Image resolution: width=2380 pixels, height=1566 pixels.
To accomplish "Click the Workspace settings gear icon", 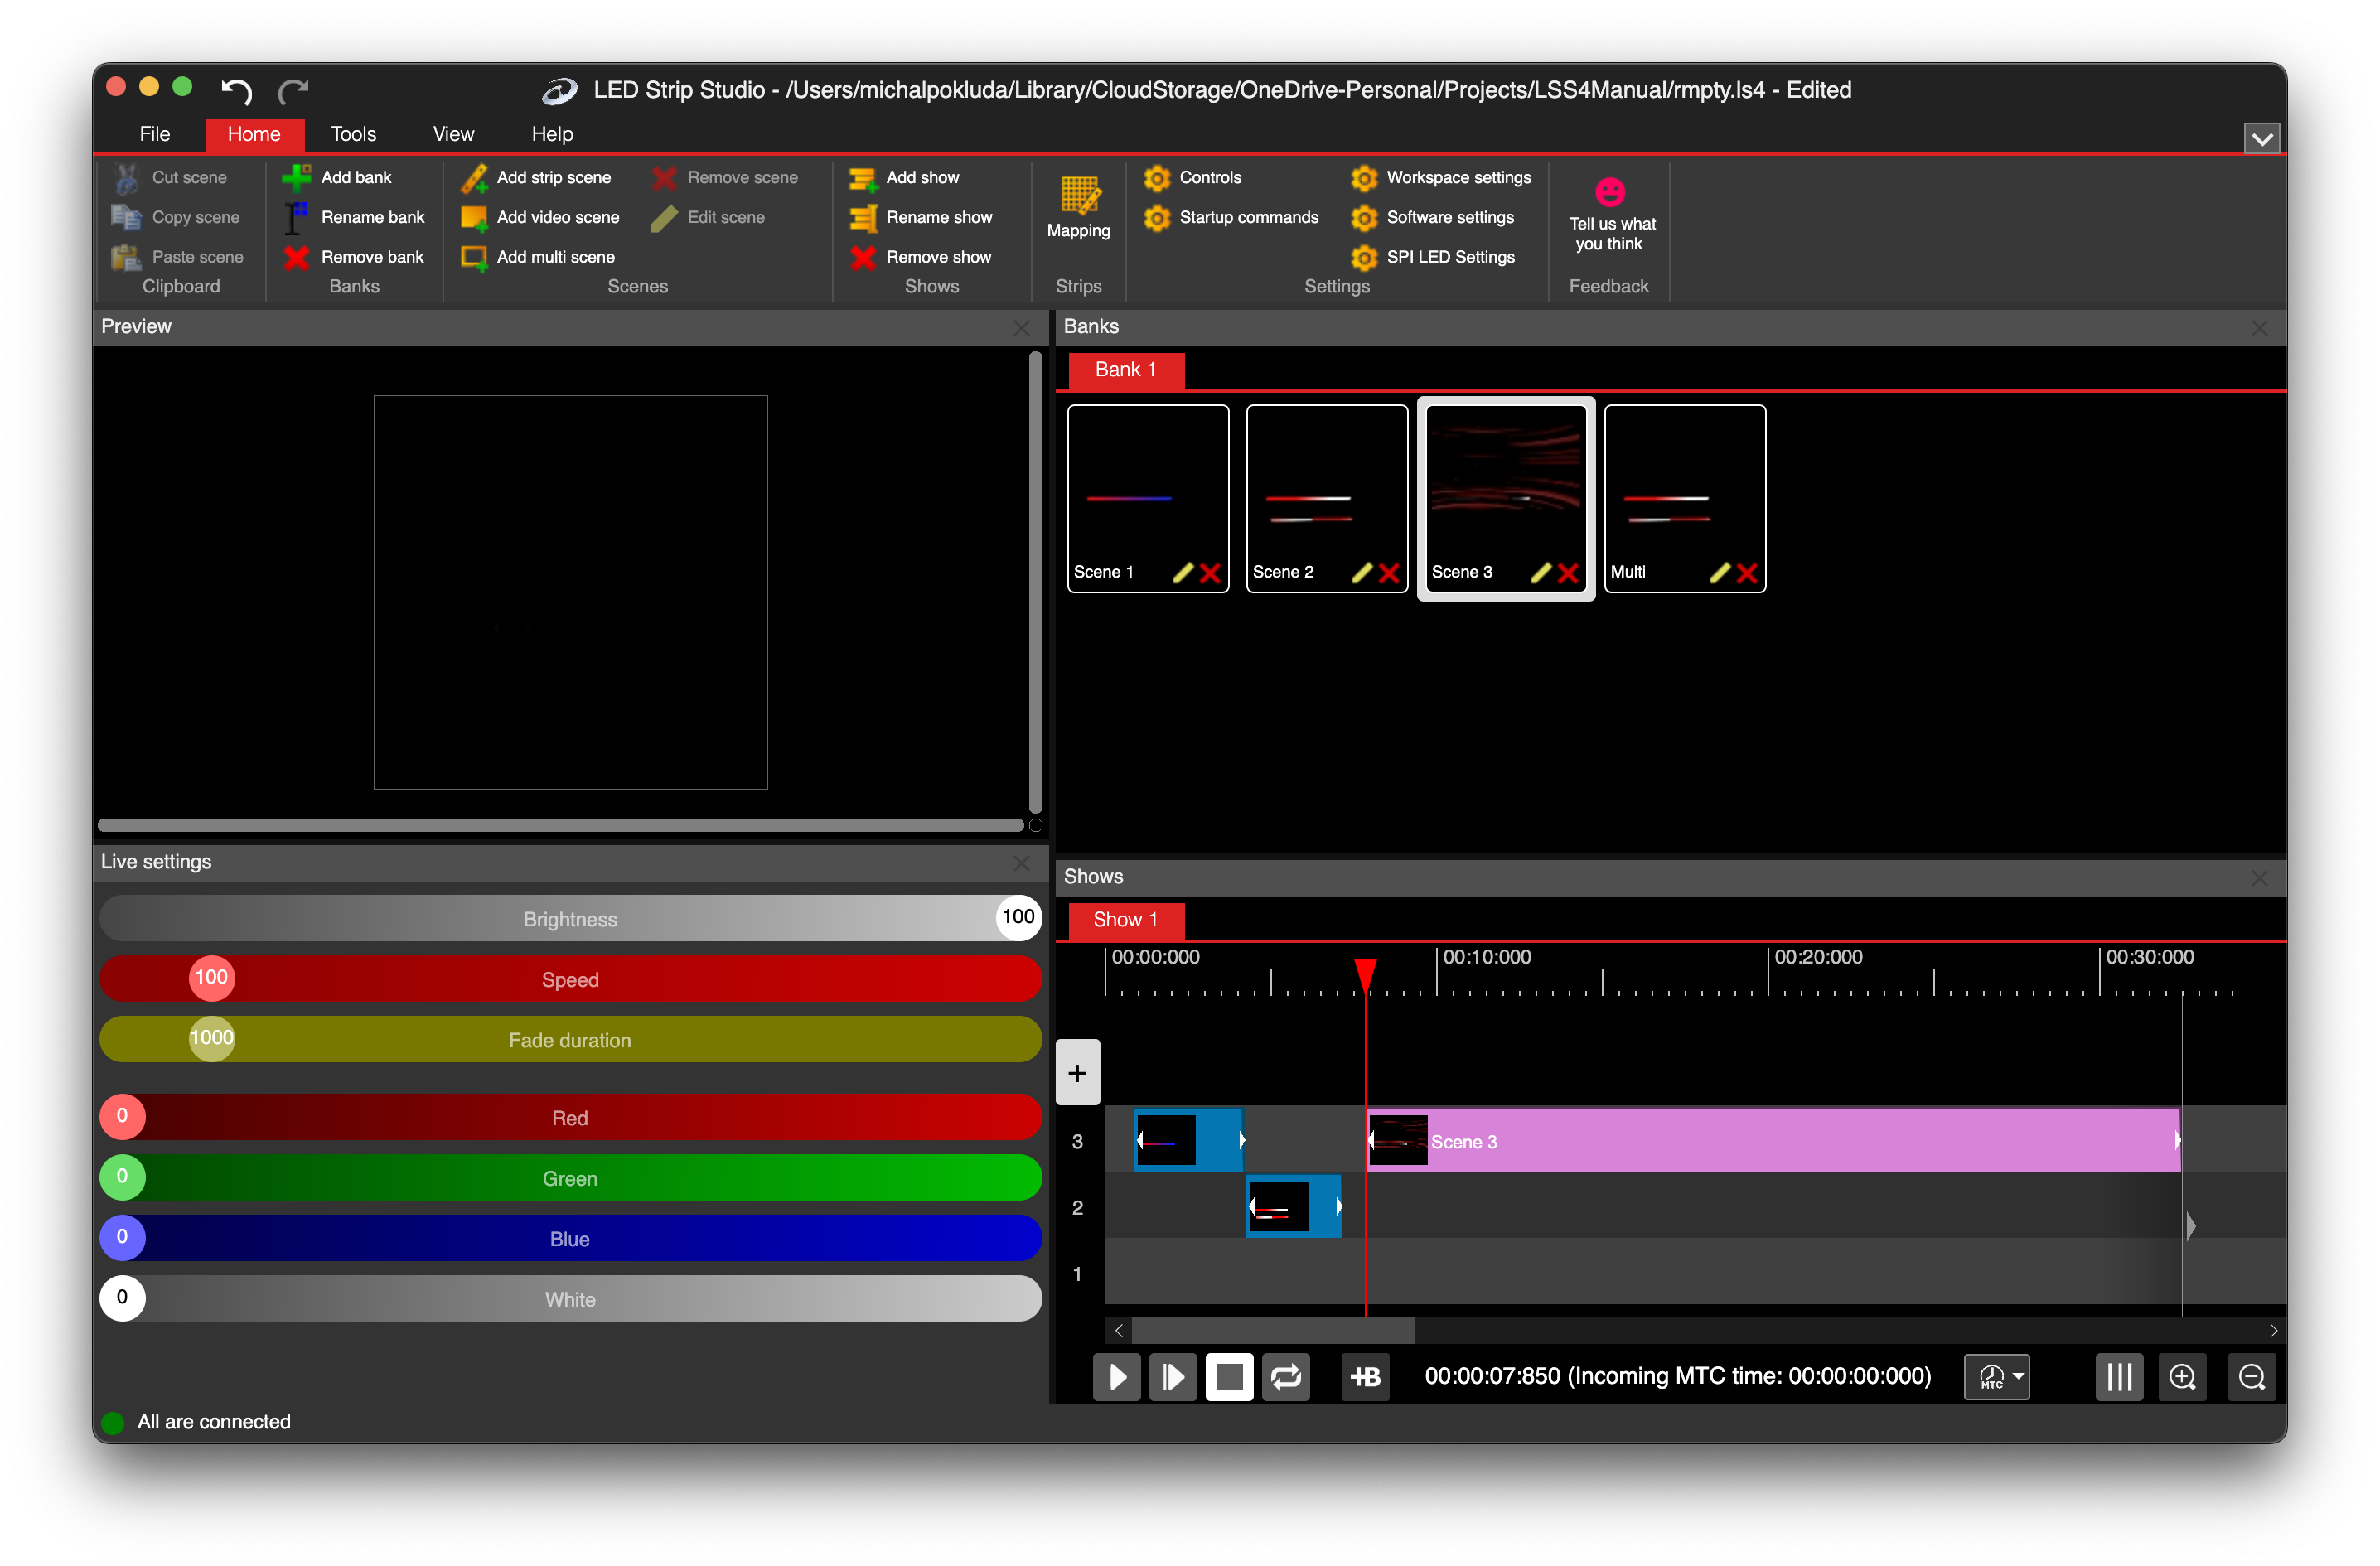I will pyautogui.click(x=1364, y=177).
